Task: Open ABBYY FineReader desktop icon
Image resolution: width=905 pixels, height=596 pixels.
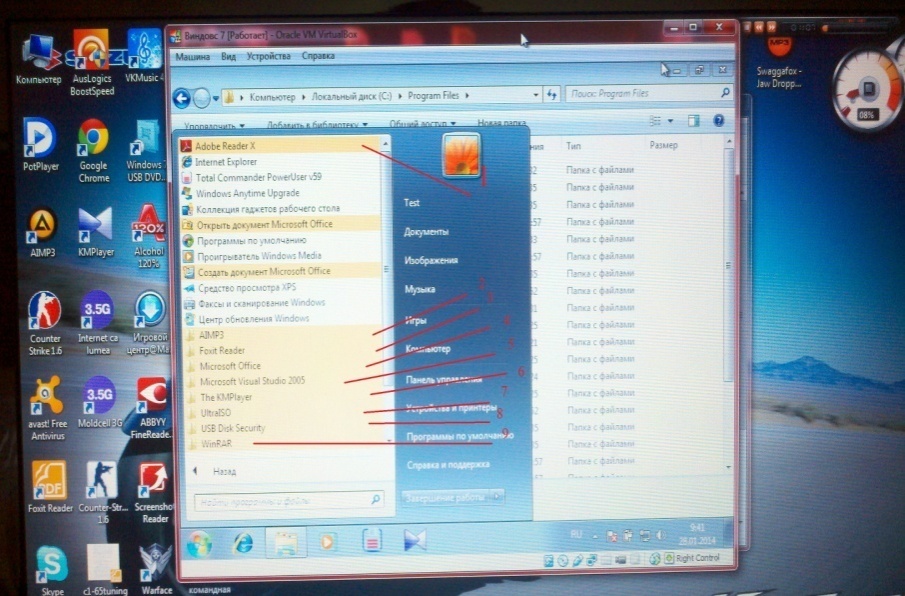Action: 151,408
